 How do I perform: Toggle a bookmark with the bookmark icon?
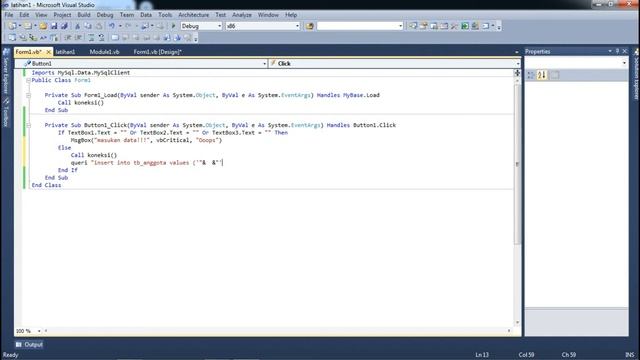[115, 38]
